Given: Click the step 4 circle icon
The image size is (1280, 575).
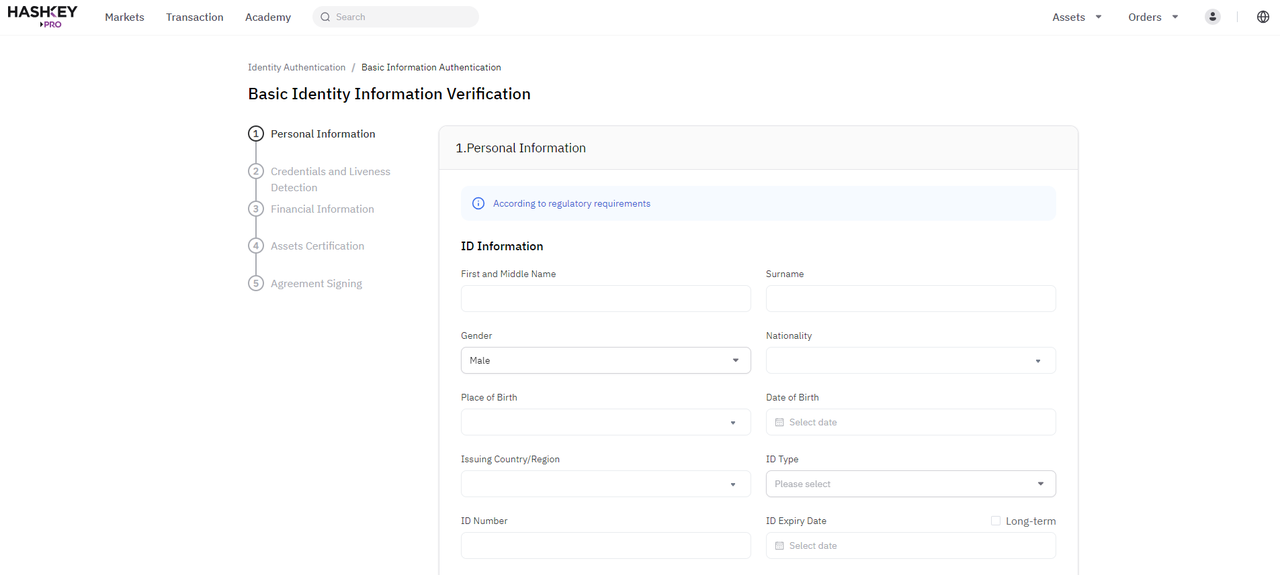Looking at the screenshot, I should pyautogui.click(x=256, y=246).
